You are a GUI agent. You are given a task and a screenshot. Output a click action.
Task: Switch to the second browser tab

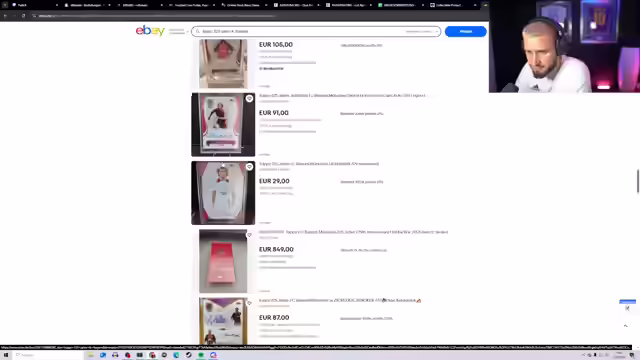point(87,5)
